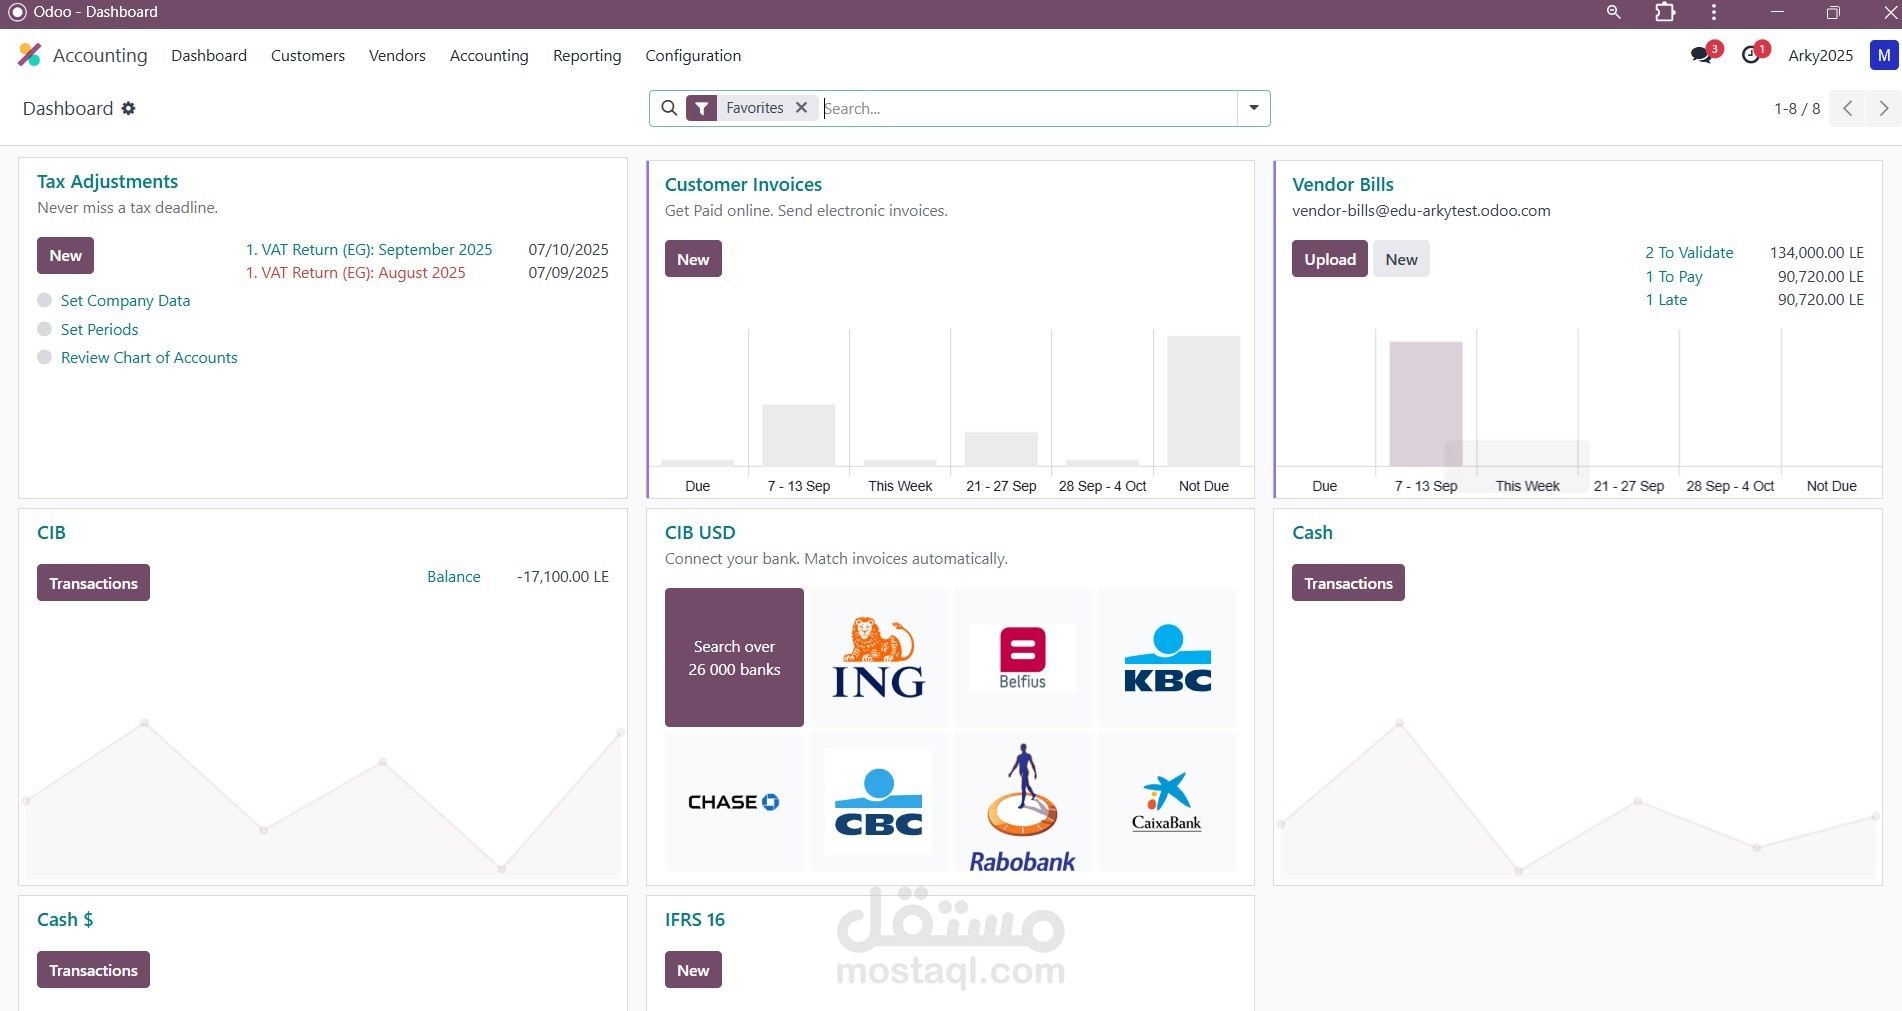Click 21 - 27 Sep bar in Customer Invoices chart

click(1001, 449)
